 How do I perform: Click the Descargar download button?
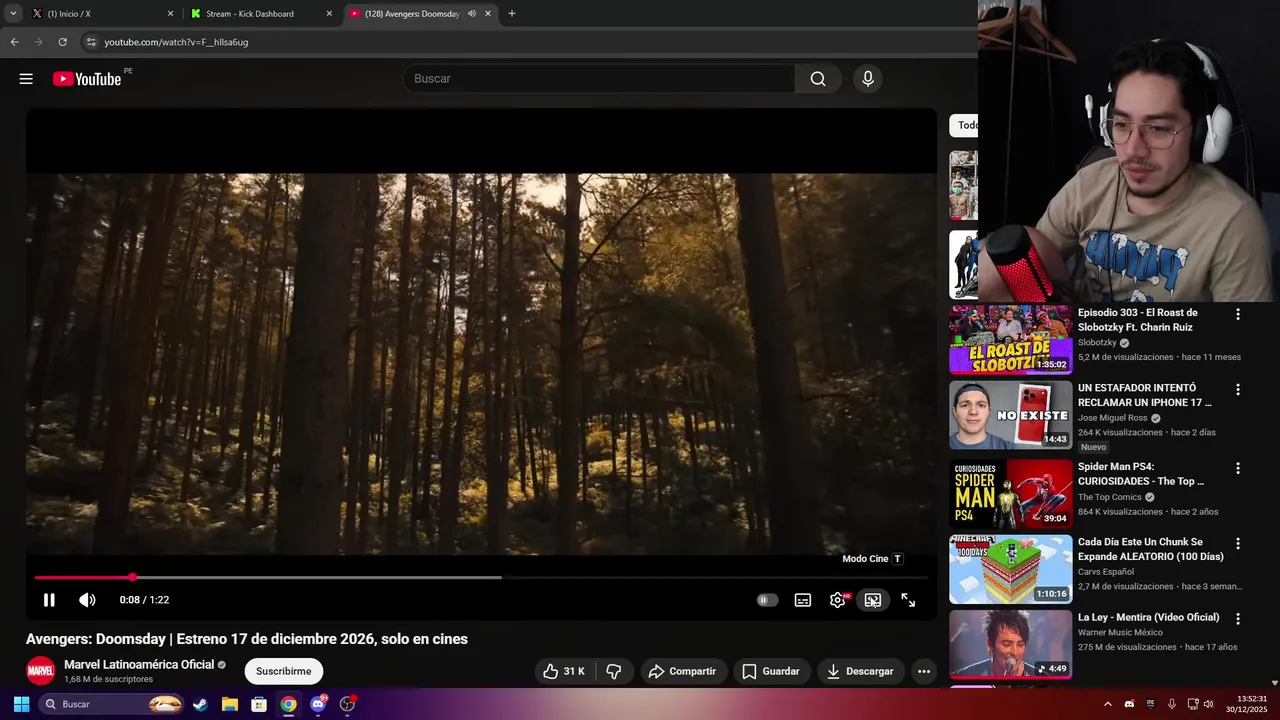coord(860,671)
